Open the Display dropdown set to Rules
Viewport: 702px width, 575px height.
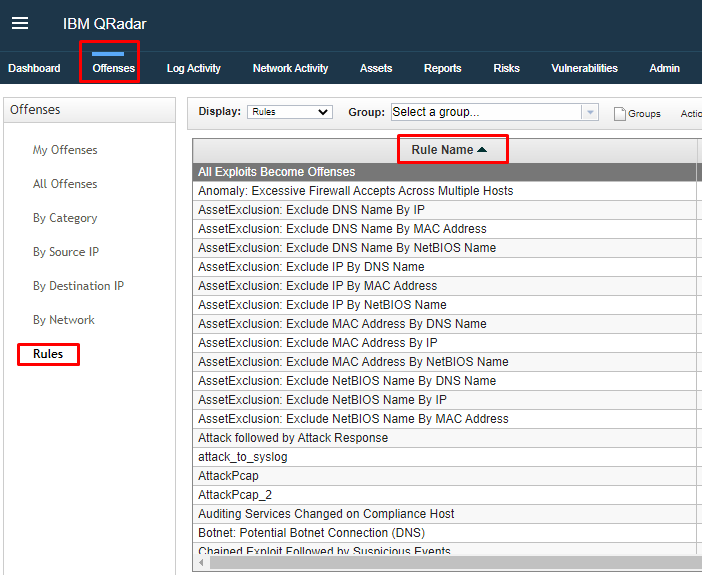click(x=289, y=112)
